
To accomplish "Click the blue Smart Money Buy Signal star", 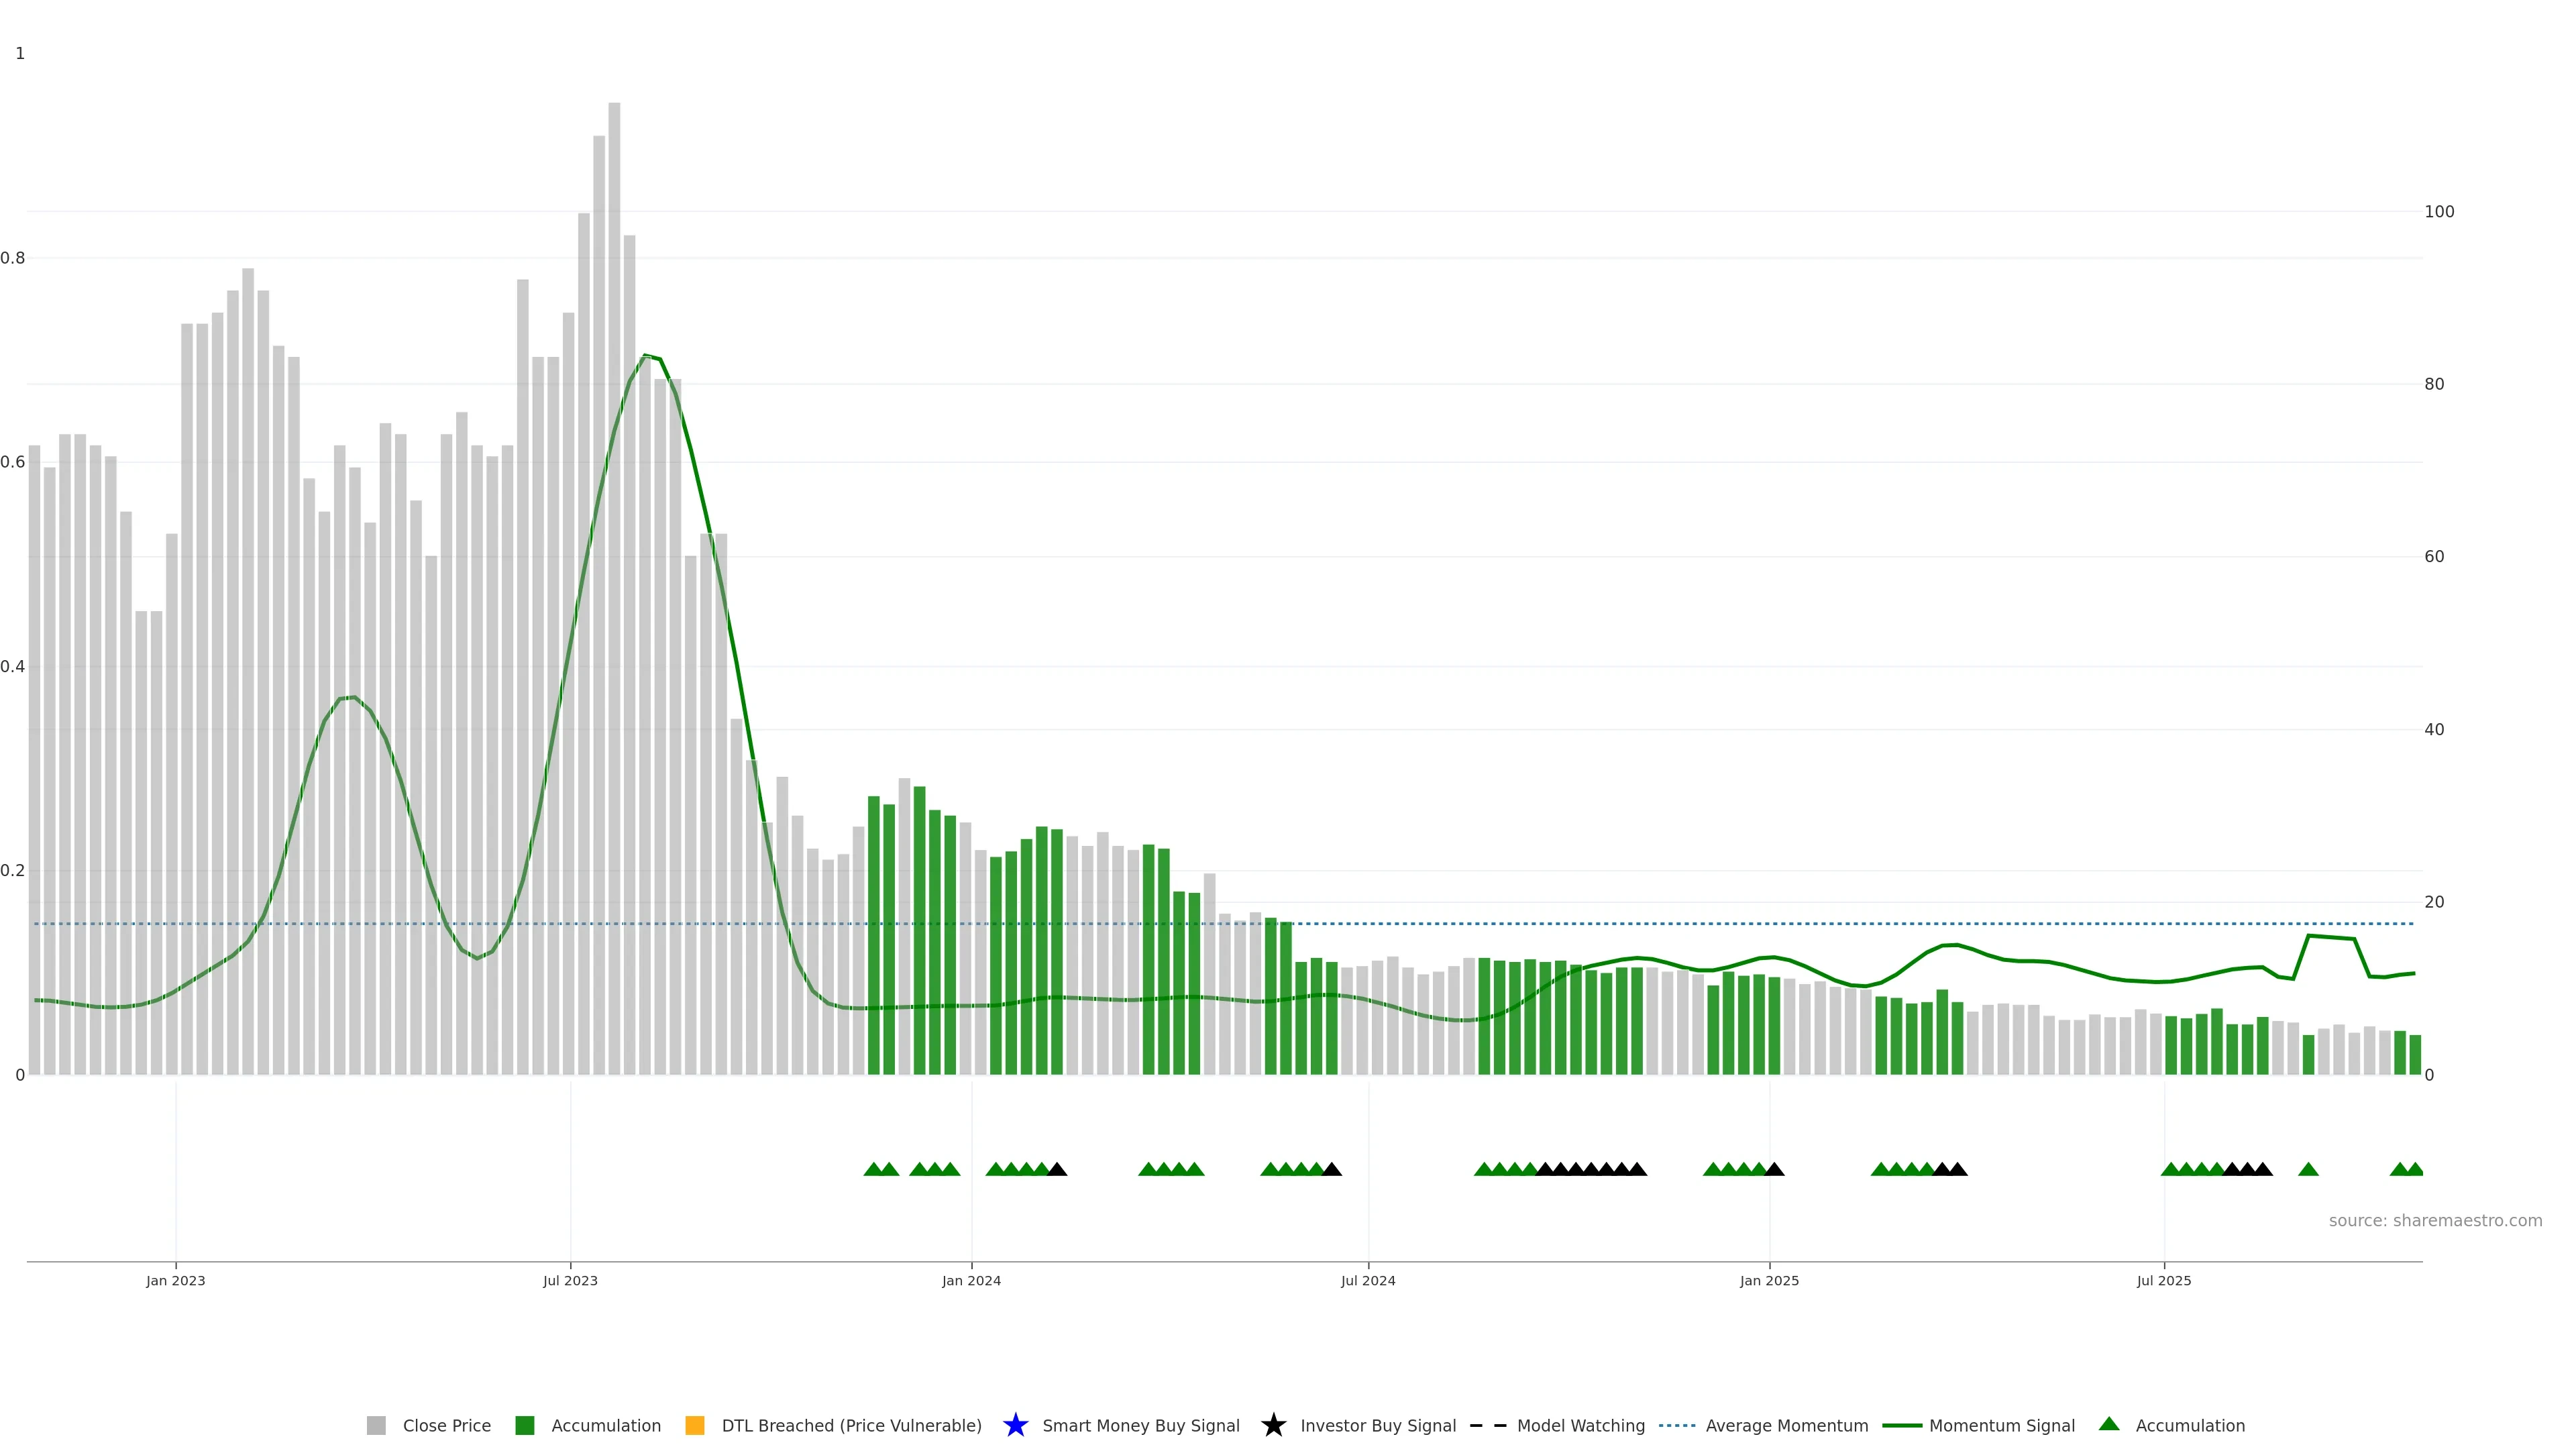I will pyautogui.click(x=1015, y=1425).
